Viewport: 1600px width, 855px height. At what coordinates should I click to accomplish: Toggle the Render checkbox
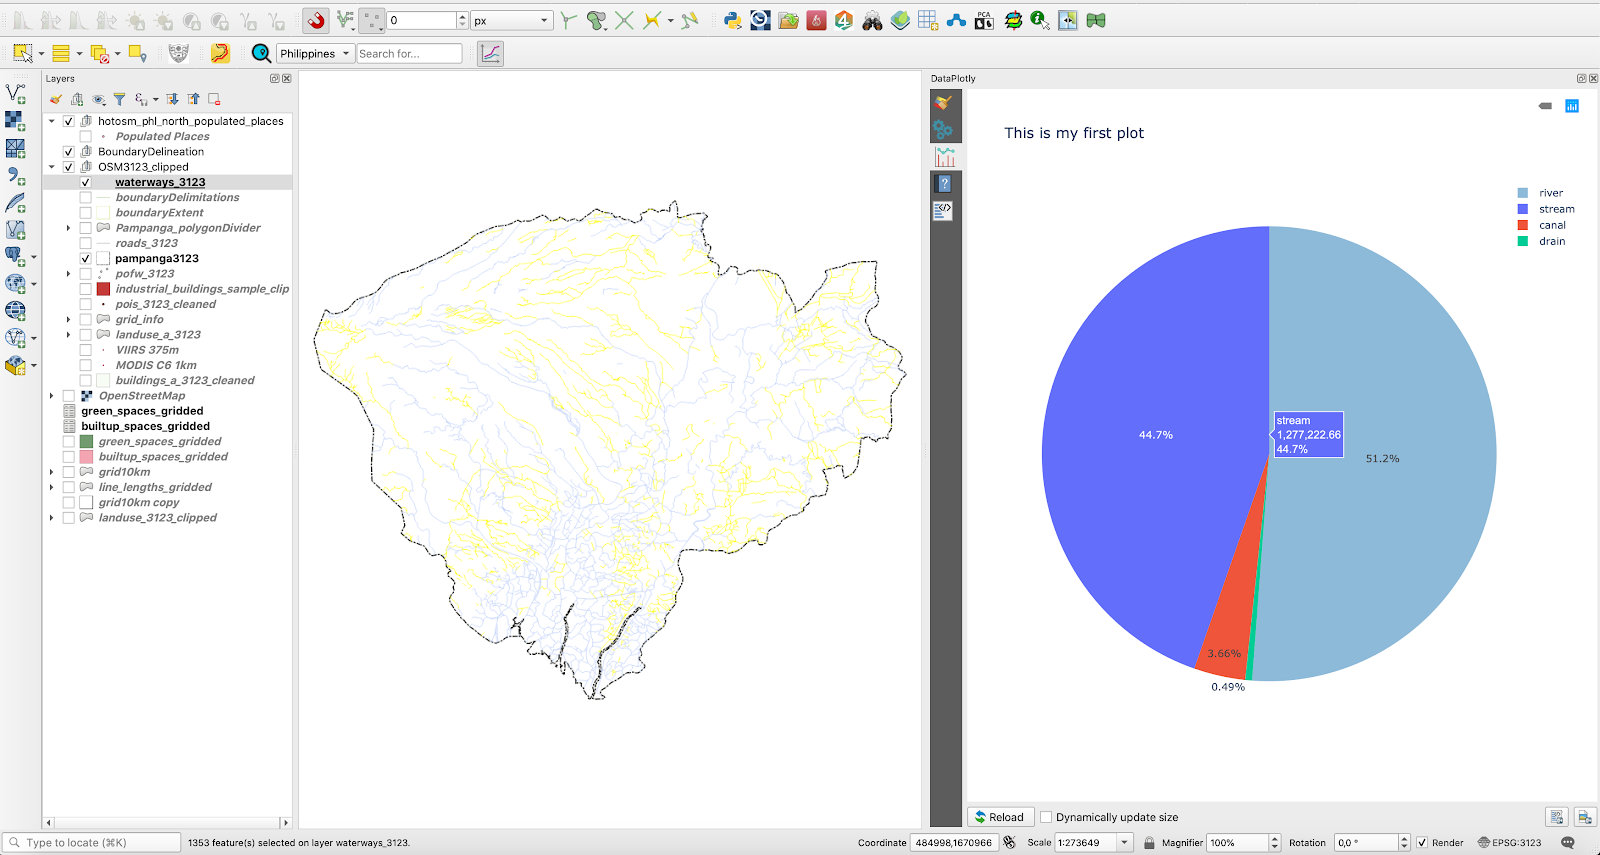[x=1422, y=843]
